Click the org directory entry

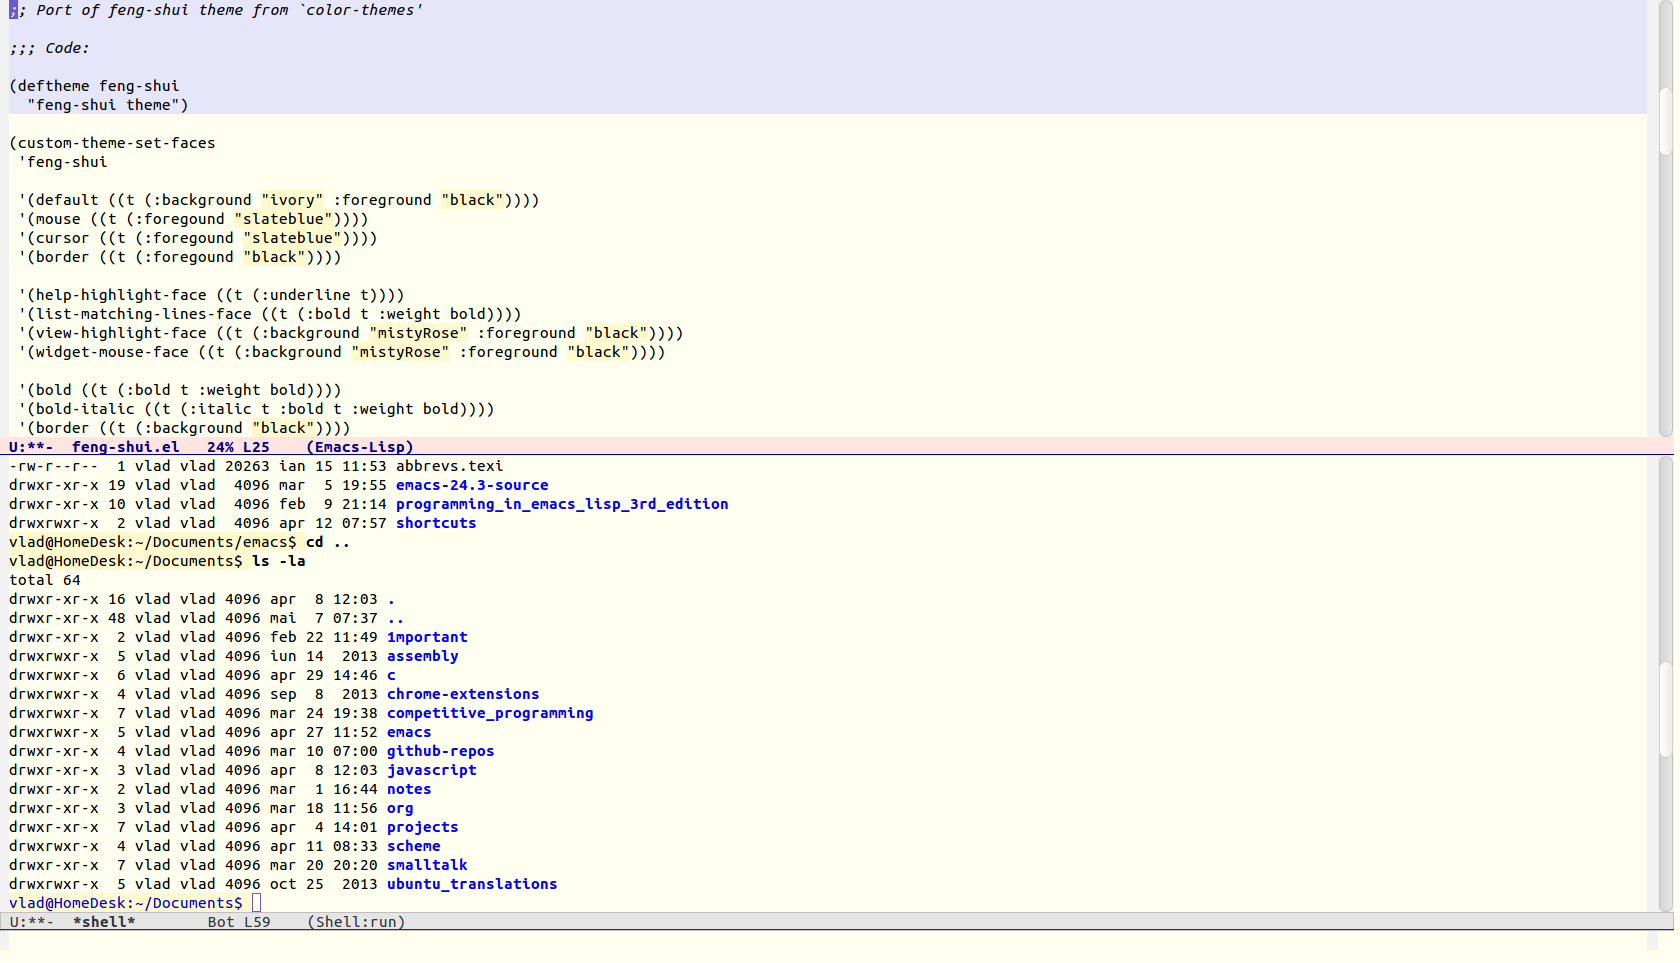[x=400, y=808]
